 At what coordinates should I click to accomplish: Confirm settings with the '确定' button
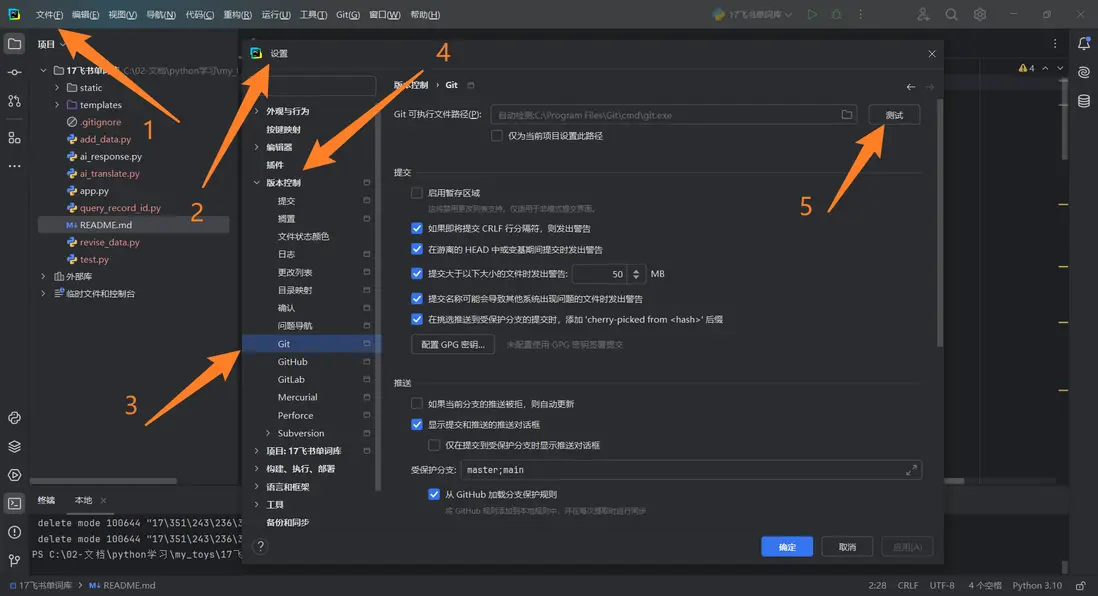coord(787,547)
